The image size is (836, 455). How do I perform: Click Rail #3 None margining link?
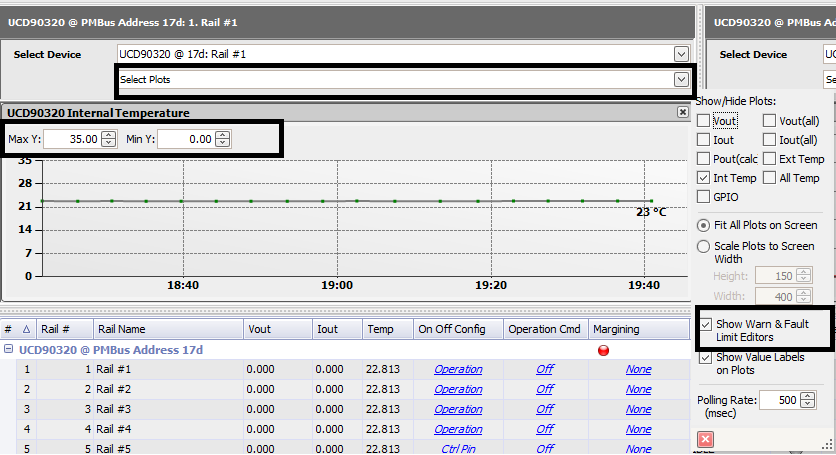click(x=638, y=409)
